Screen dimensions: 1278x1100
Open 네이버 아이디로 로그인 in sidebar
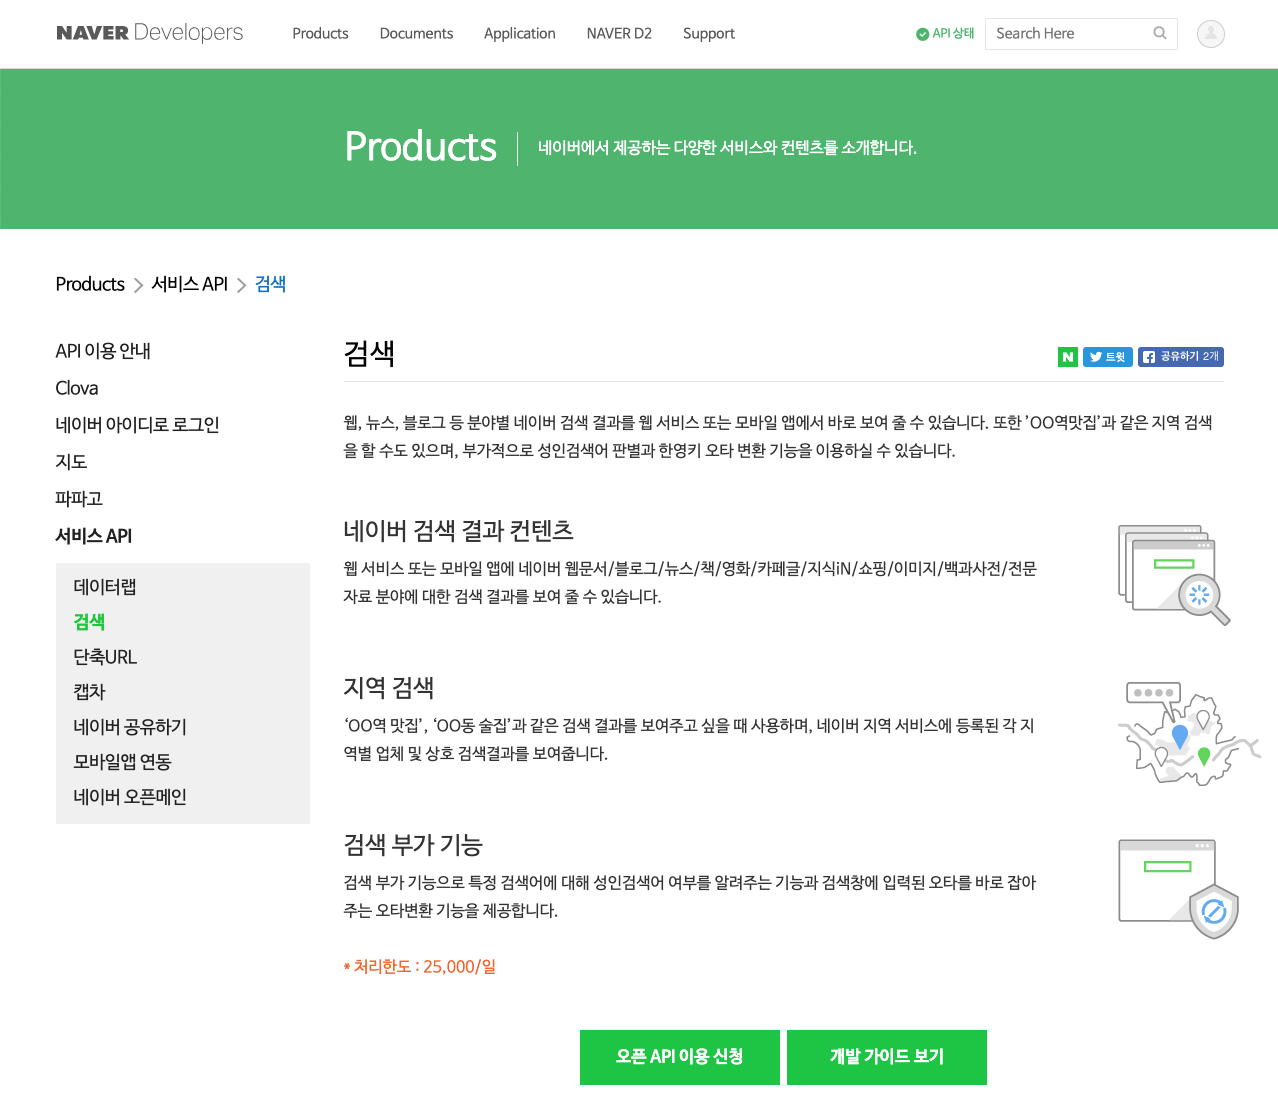(x=138, y=425)
